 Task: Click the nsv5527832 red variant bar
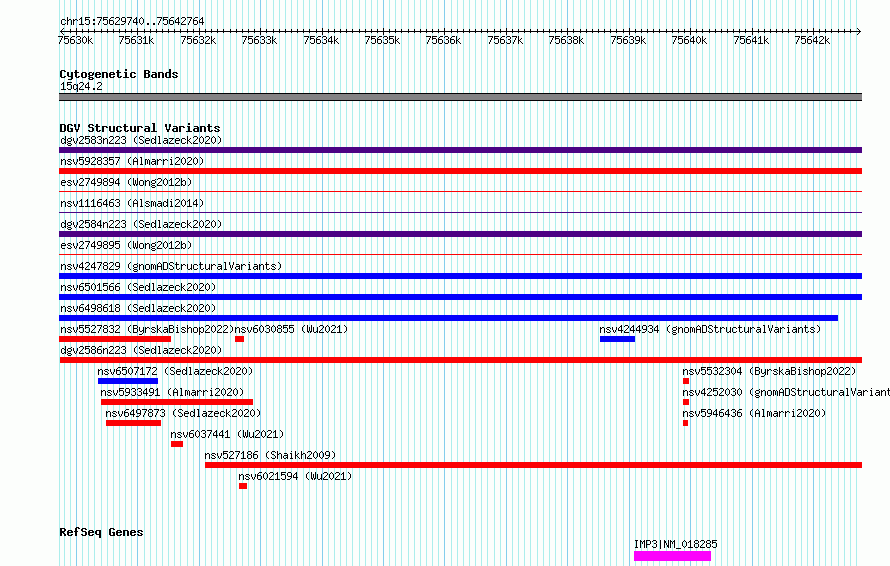[115, 339]
